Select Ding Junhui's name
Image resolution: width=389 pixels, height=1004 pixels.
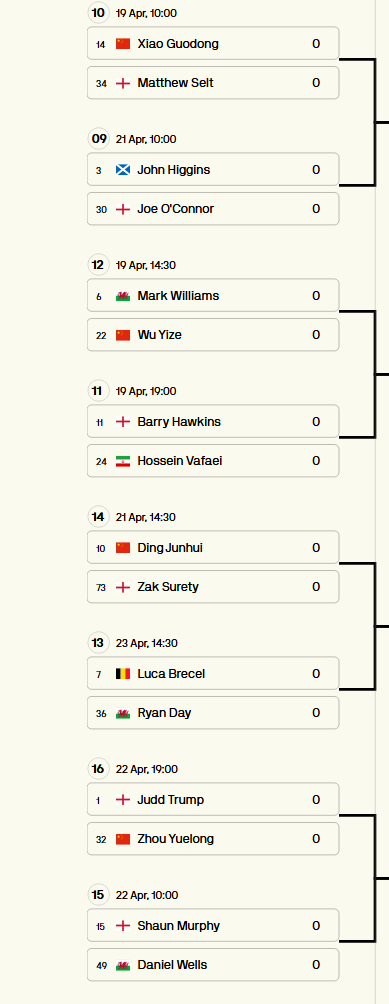point(170,548)
